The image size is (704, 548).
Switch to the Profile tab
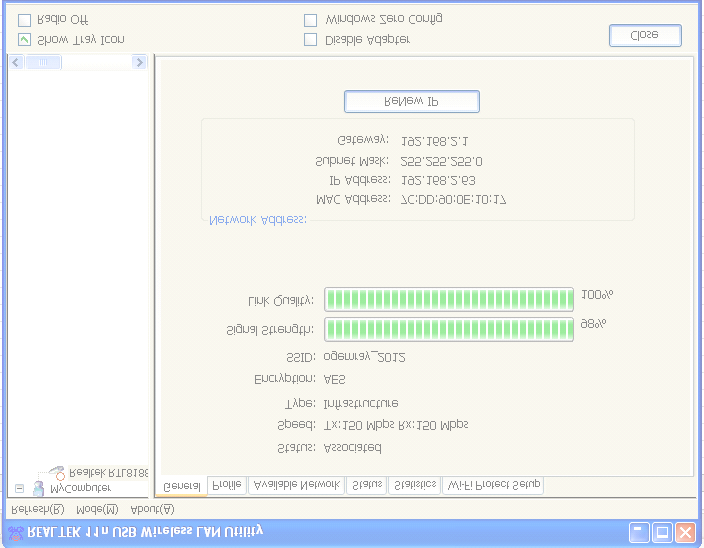[x=227, y=485]
